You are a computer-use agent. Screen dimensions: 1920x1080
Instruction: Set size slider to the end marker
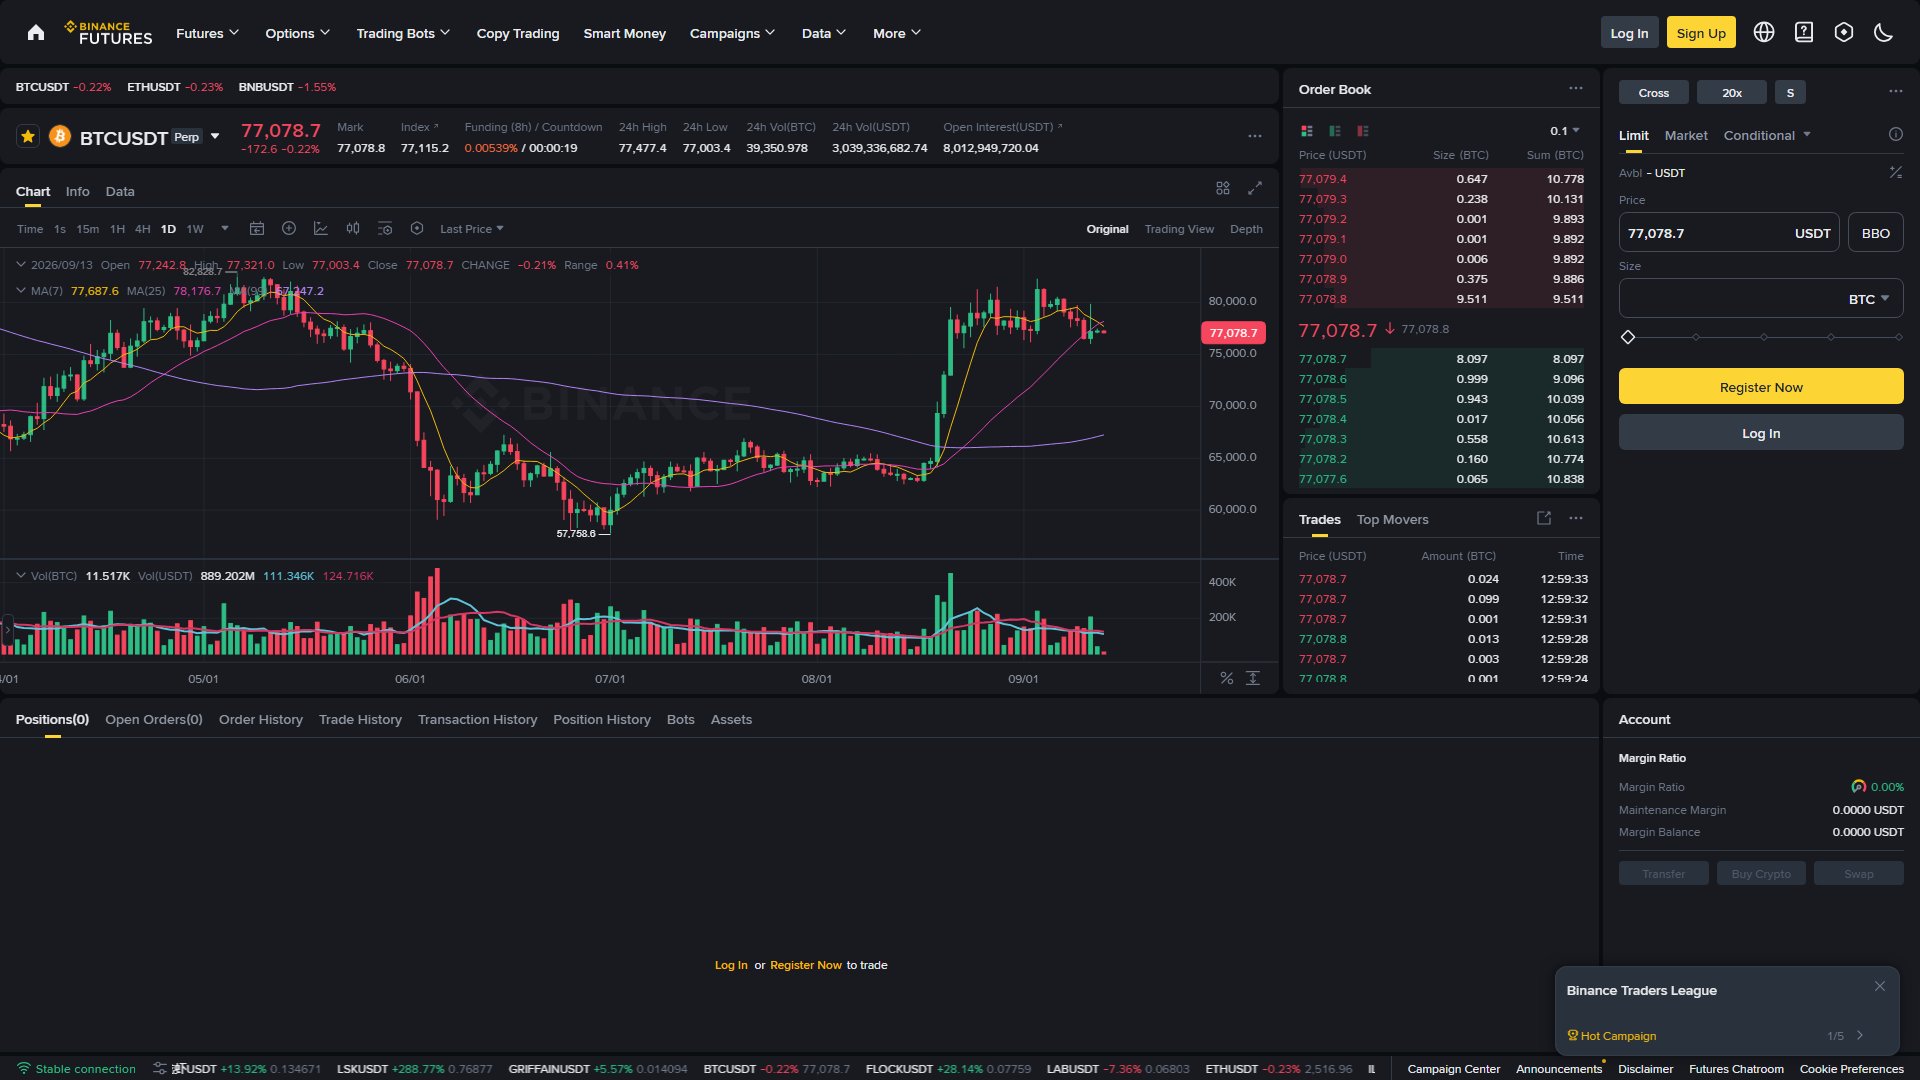[1898, 337]
